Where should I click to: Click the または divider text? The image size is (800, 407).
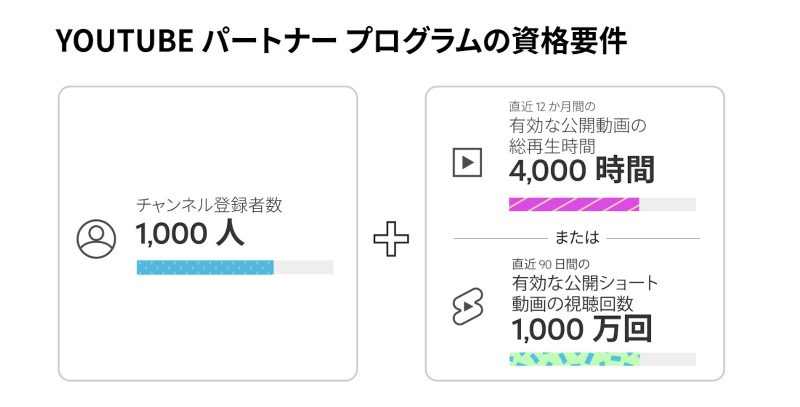[575, 239]
